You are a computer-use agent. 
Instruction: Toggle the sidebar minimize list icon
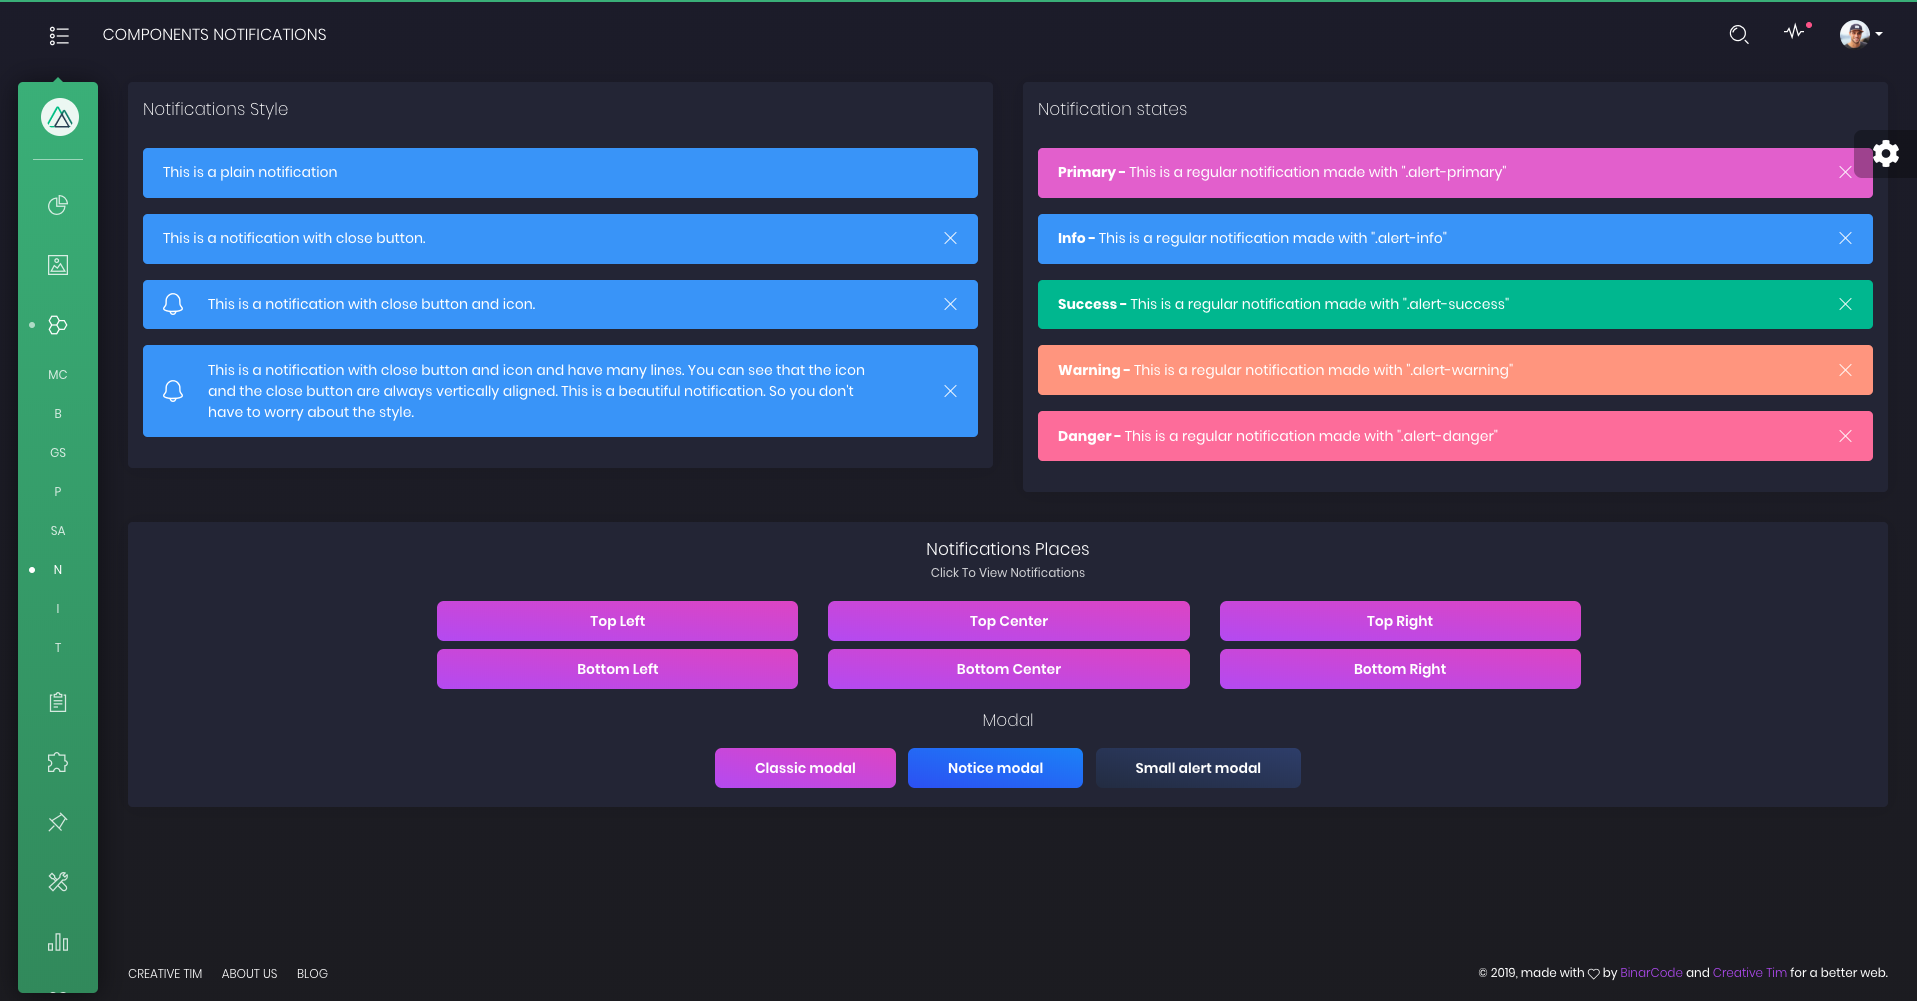(59, 35)
